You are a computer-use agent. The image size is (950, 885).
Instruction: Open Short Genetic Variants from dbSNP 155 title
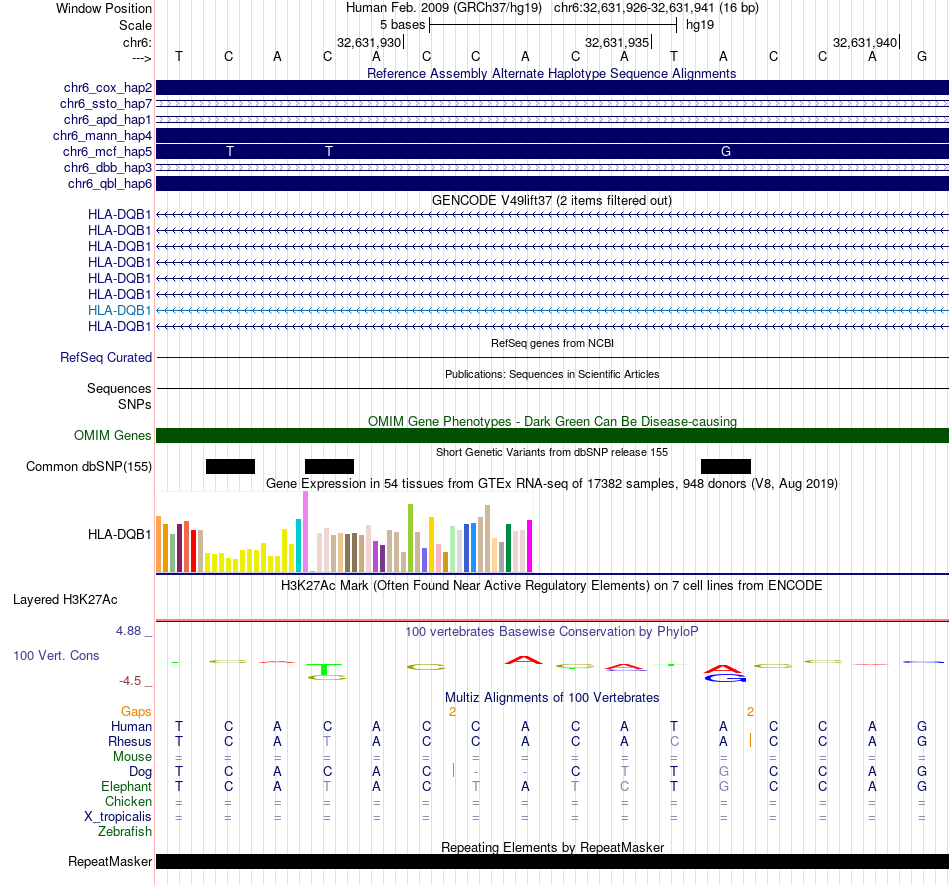(x=552, y=452)
